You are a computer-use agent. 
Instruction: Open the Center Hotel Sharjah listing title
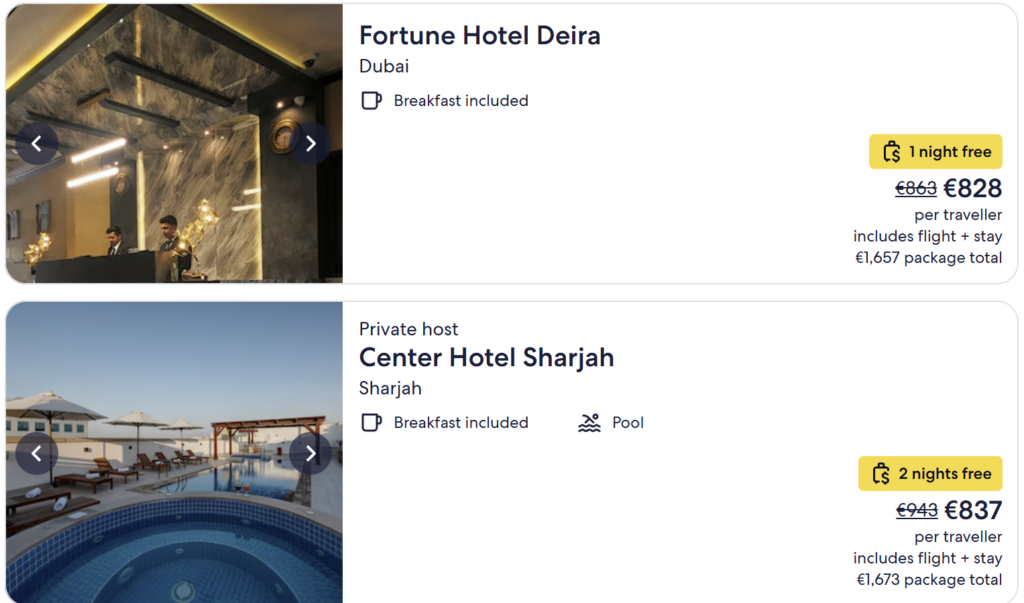point(486,357)
